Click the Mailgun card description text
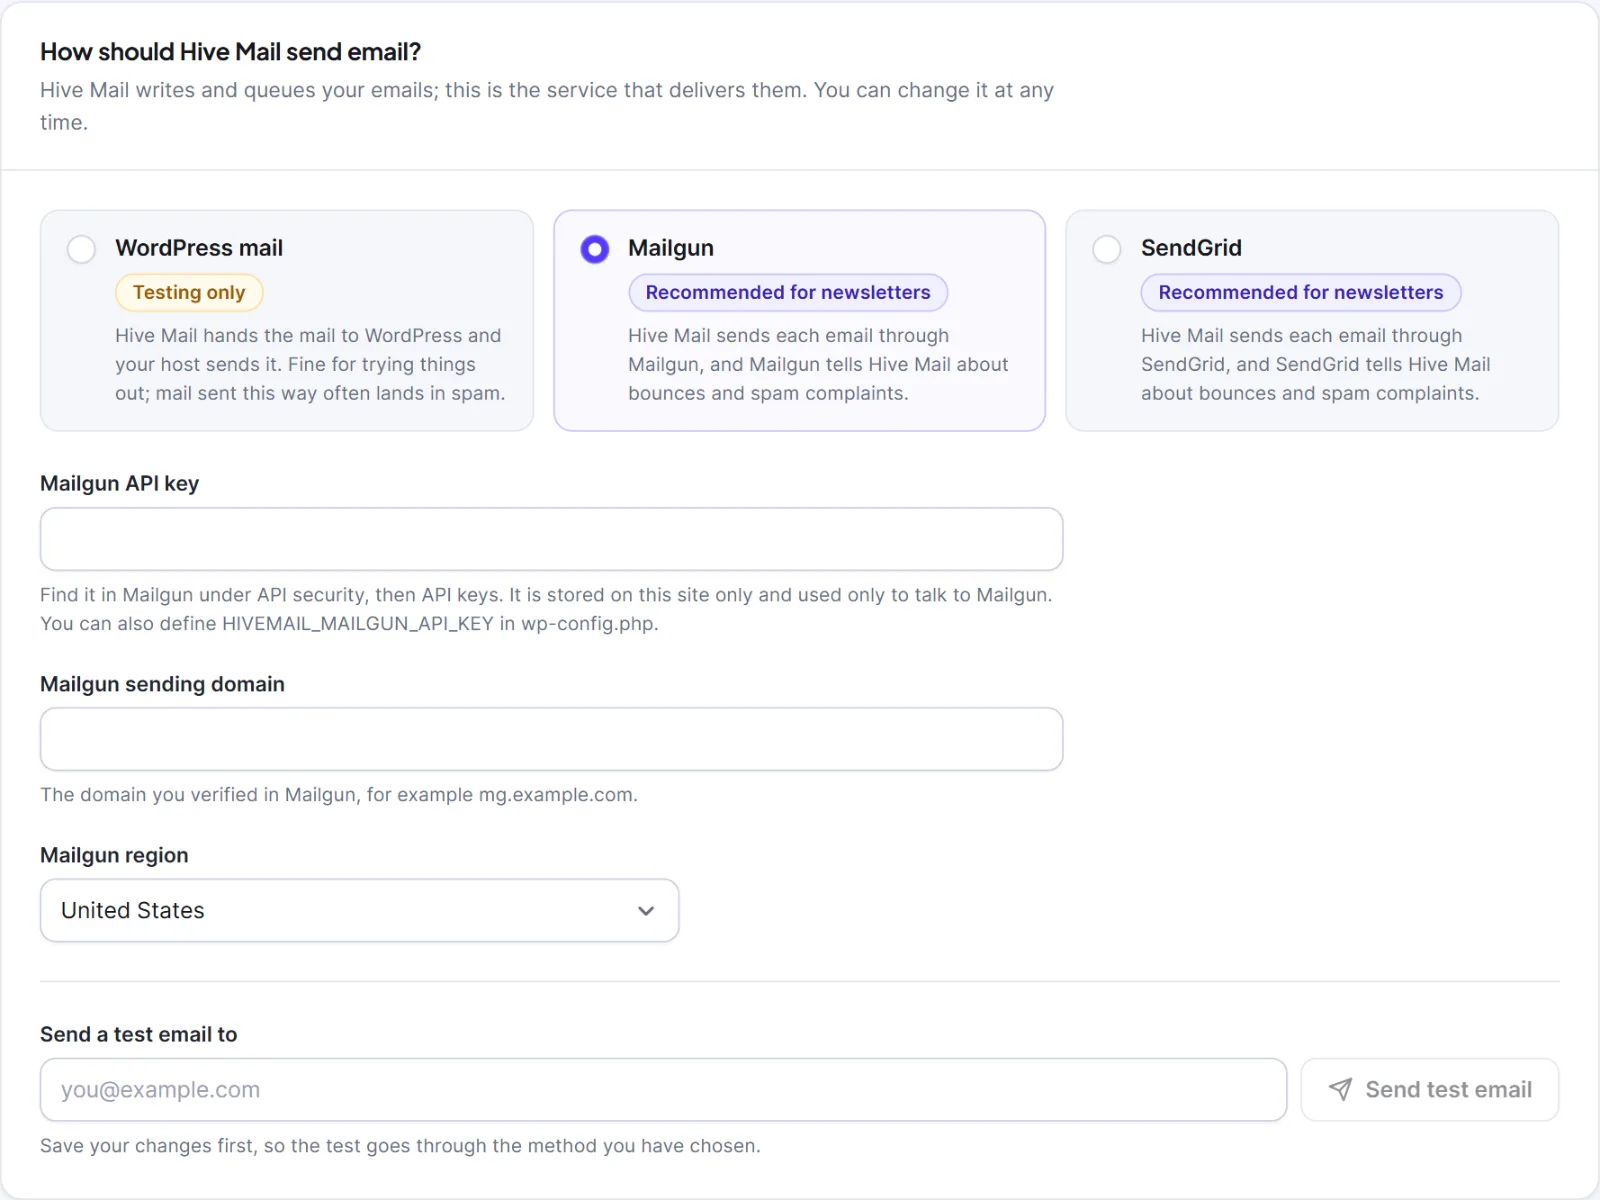This screenshot has width=1600, height=1200. (818, 365)
